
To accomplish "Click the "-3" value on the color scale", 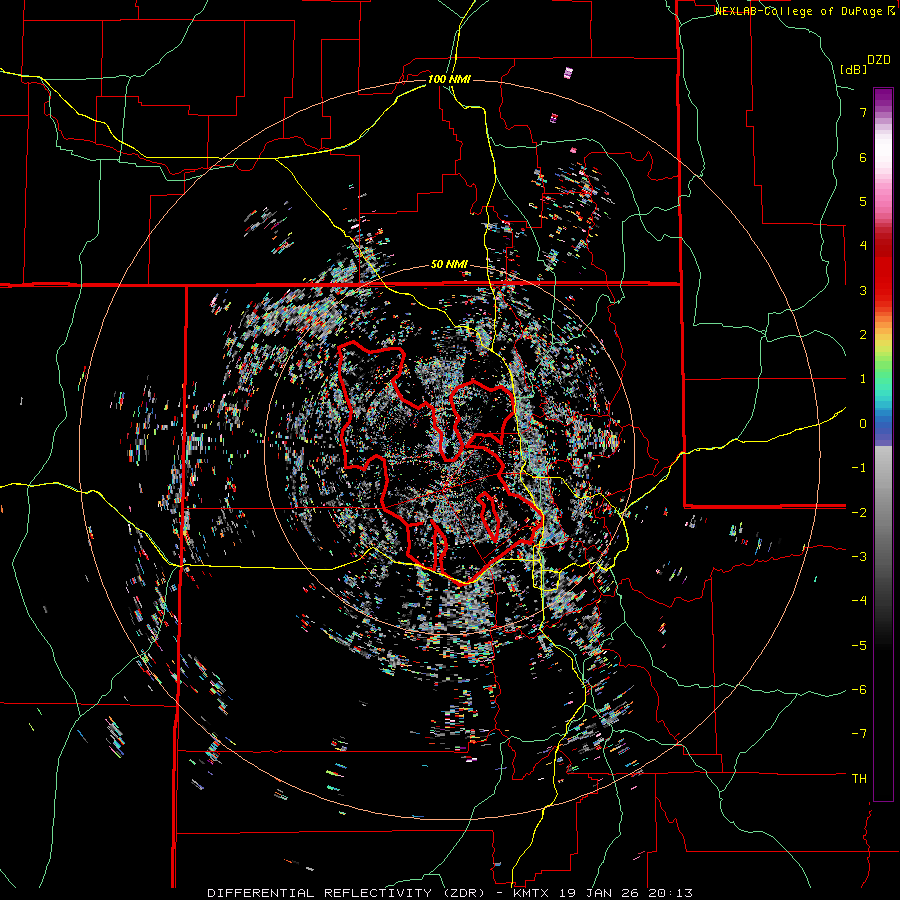I will pyautogui.click(x=859, y=556).
